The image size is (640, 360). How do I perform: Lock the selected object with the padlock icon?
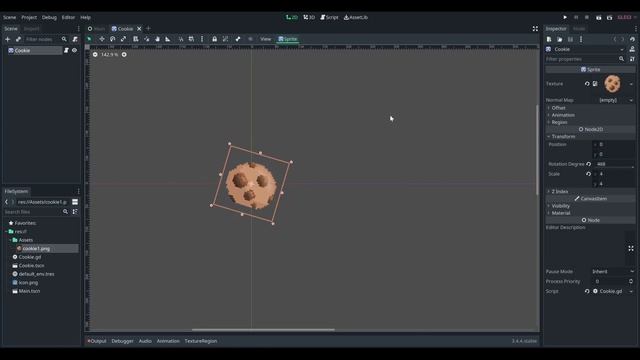[214, 39]
